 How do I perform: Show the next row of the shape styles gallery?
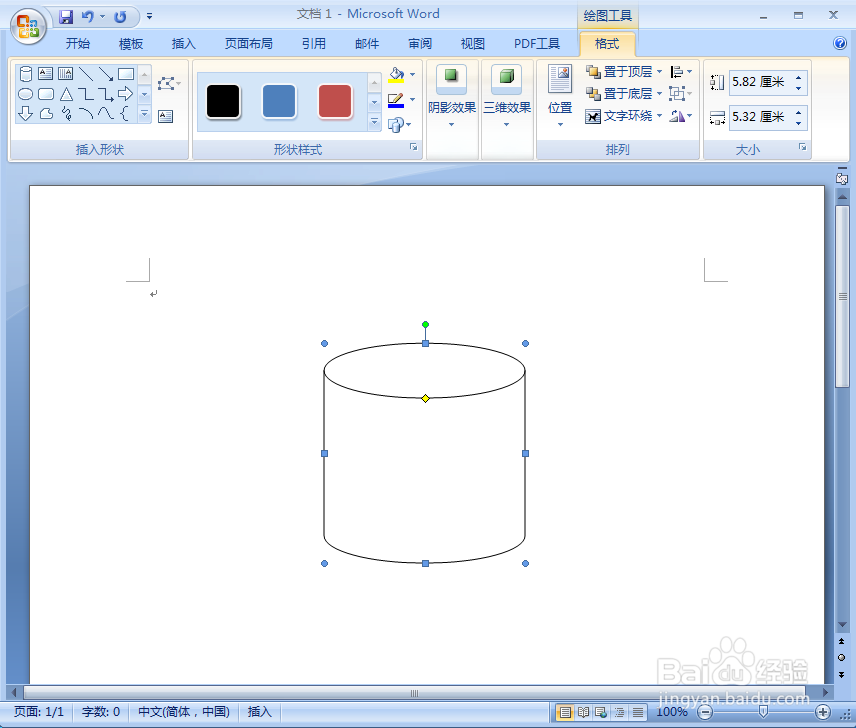(x=374, y=102)
